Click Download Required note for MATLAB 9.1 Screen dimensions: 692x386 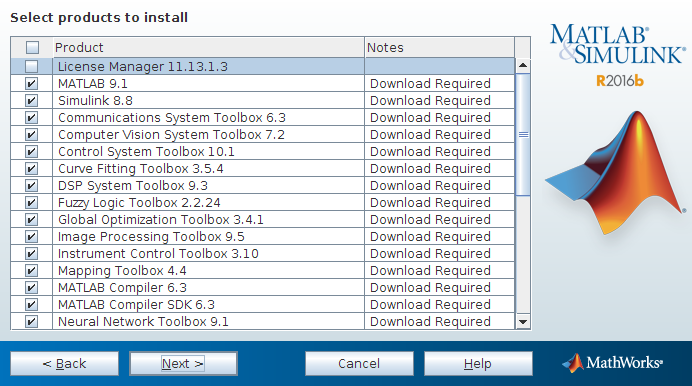pyautogui.click(x=430, y=83)
